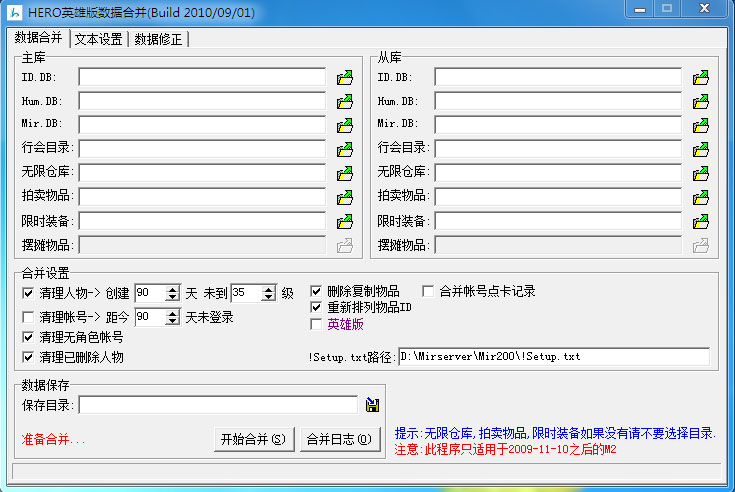Click the blue 提示 hint text

pyautogui.click(x=555, y=433)
